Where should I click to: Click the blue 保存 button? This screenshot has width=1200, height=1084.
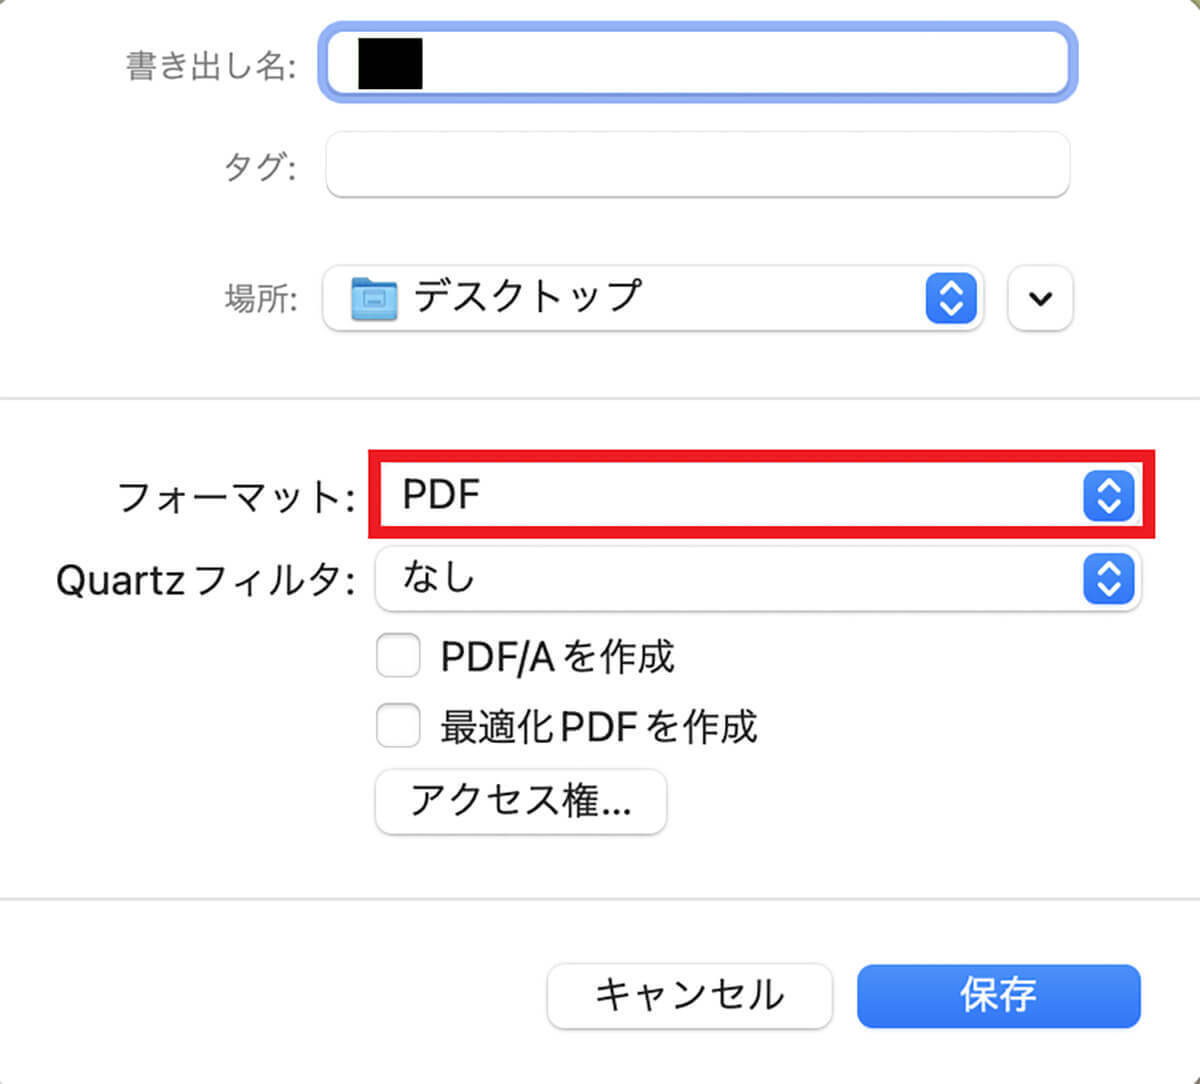998,995
